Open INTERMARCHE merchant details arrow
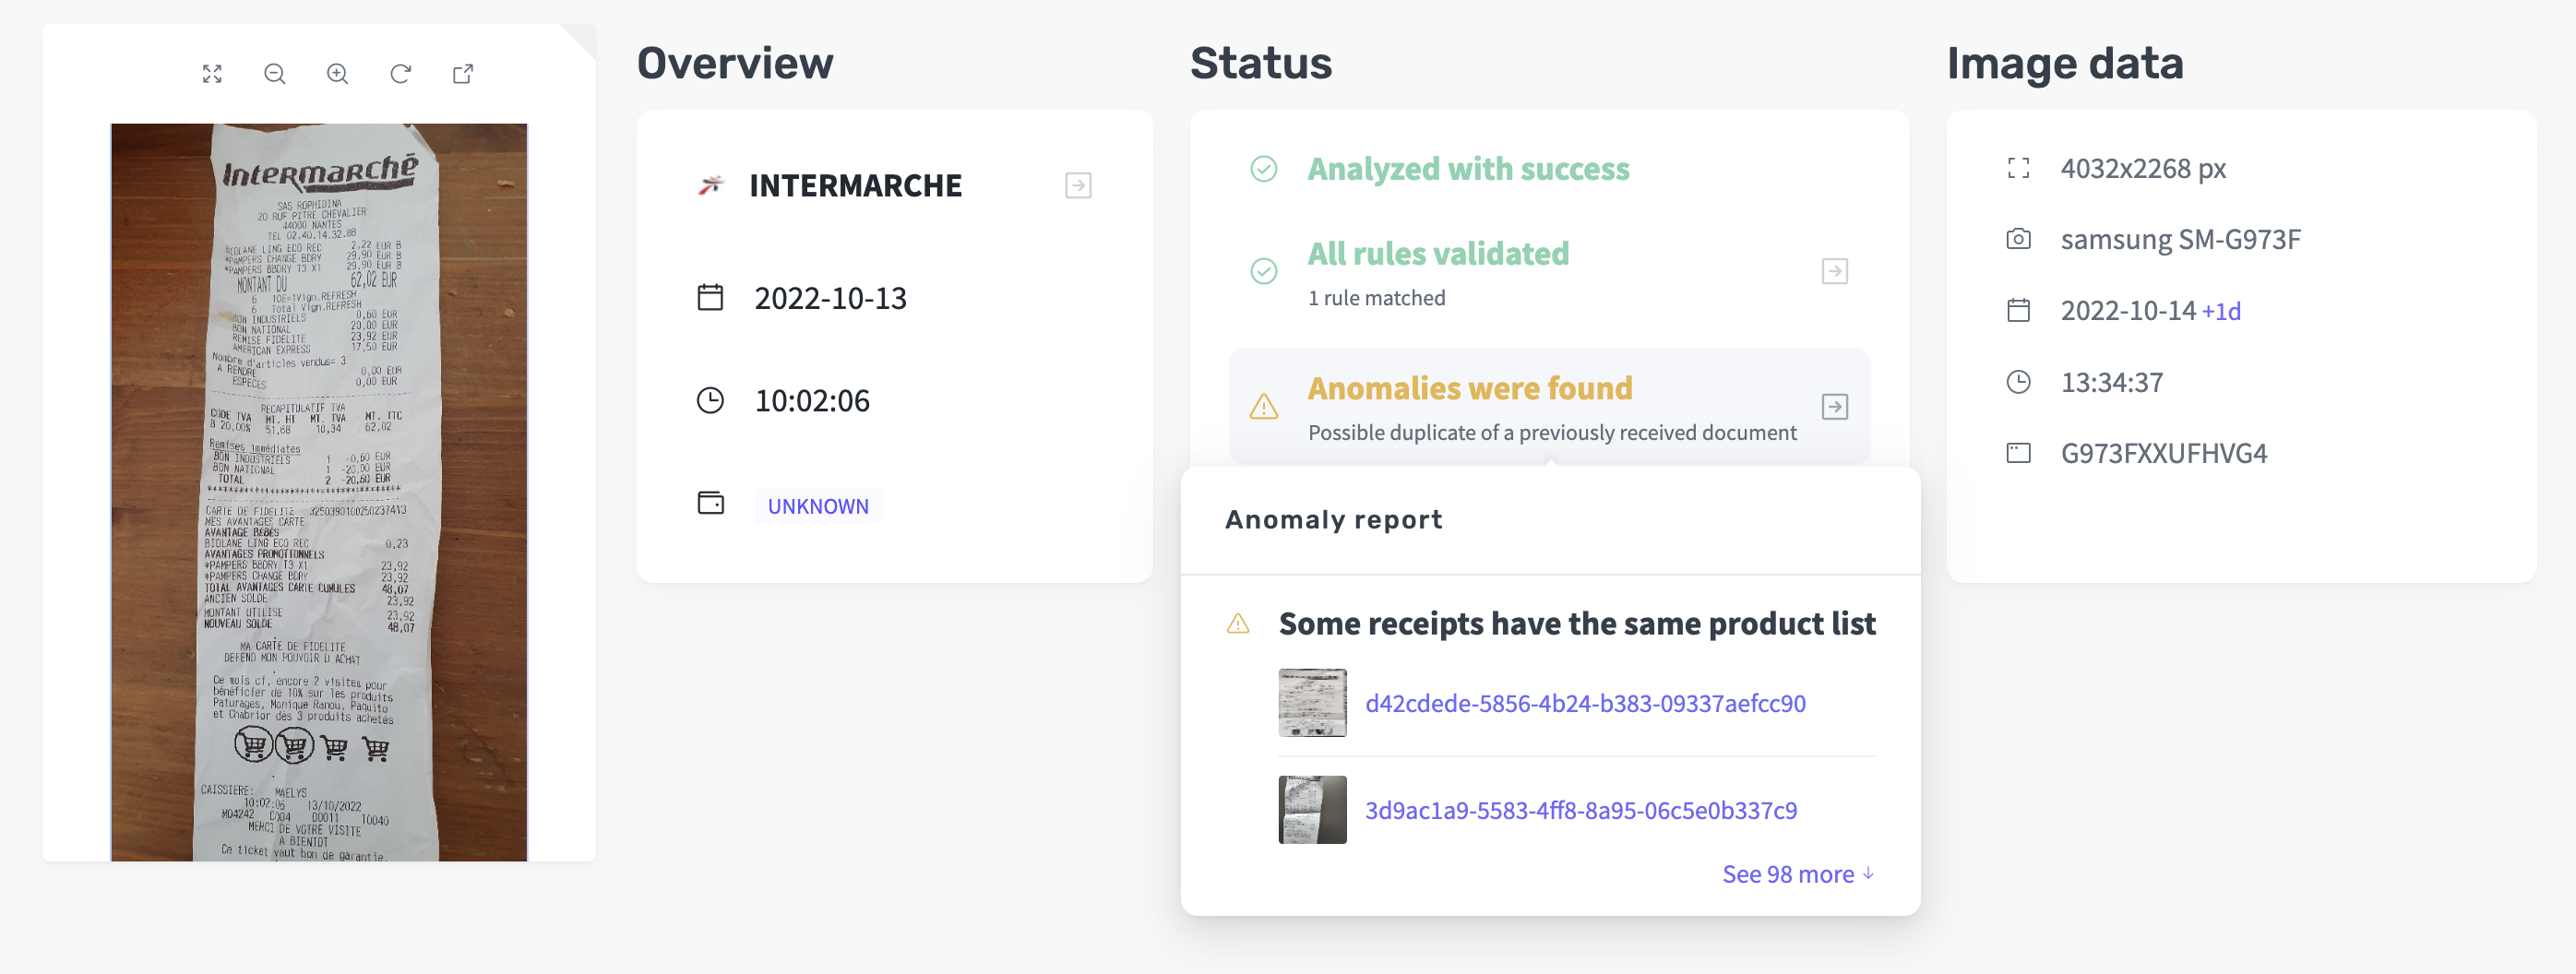 (1078, 186)
